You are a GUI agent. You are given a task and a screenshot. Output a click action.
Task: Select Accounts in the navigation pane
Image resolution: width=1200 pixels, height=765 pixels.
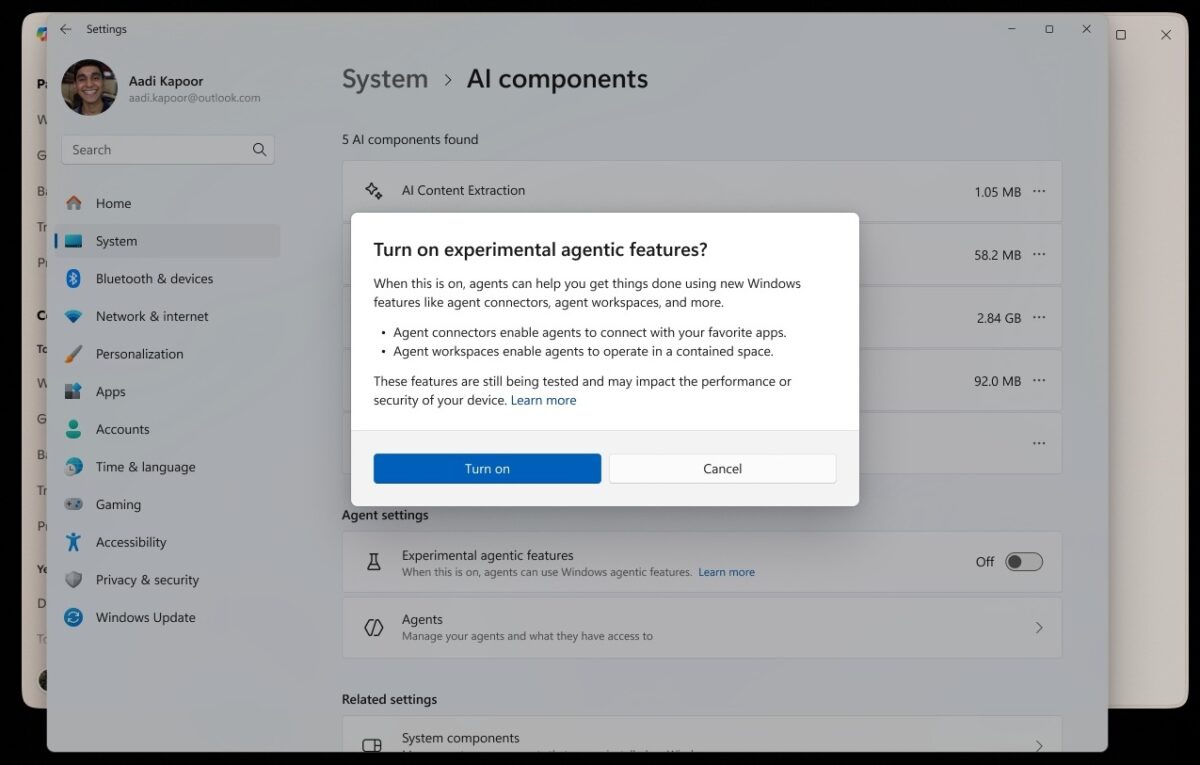click(x=122, y=429)
